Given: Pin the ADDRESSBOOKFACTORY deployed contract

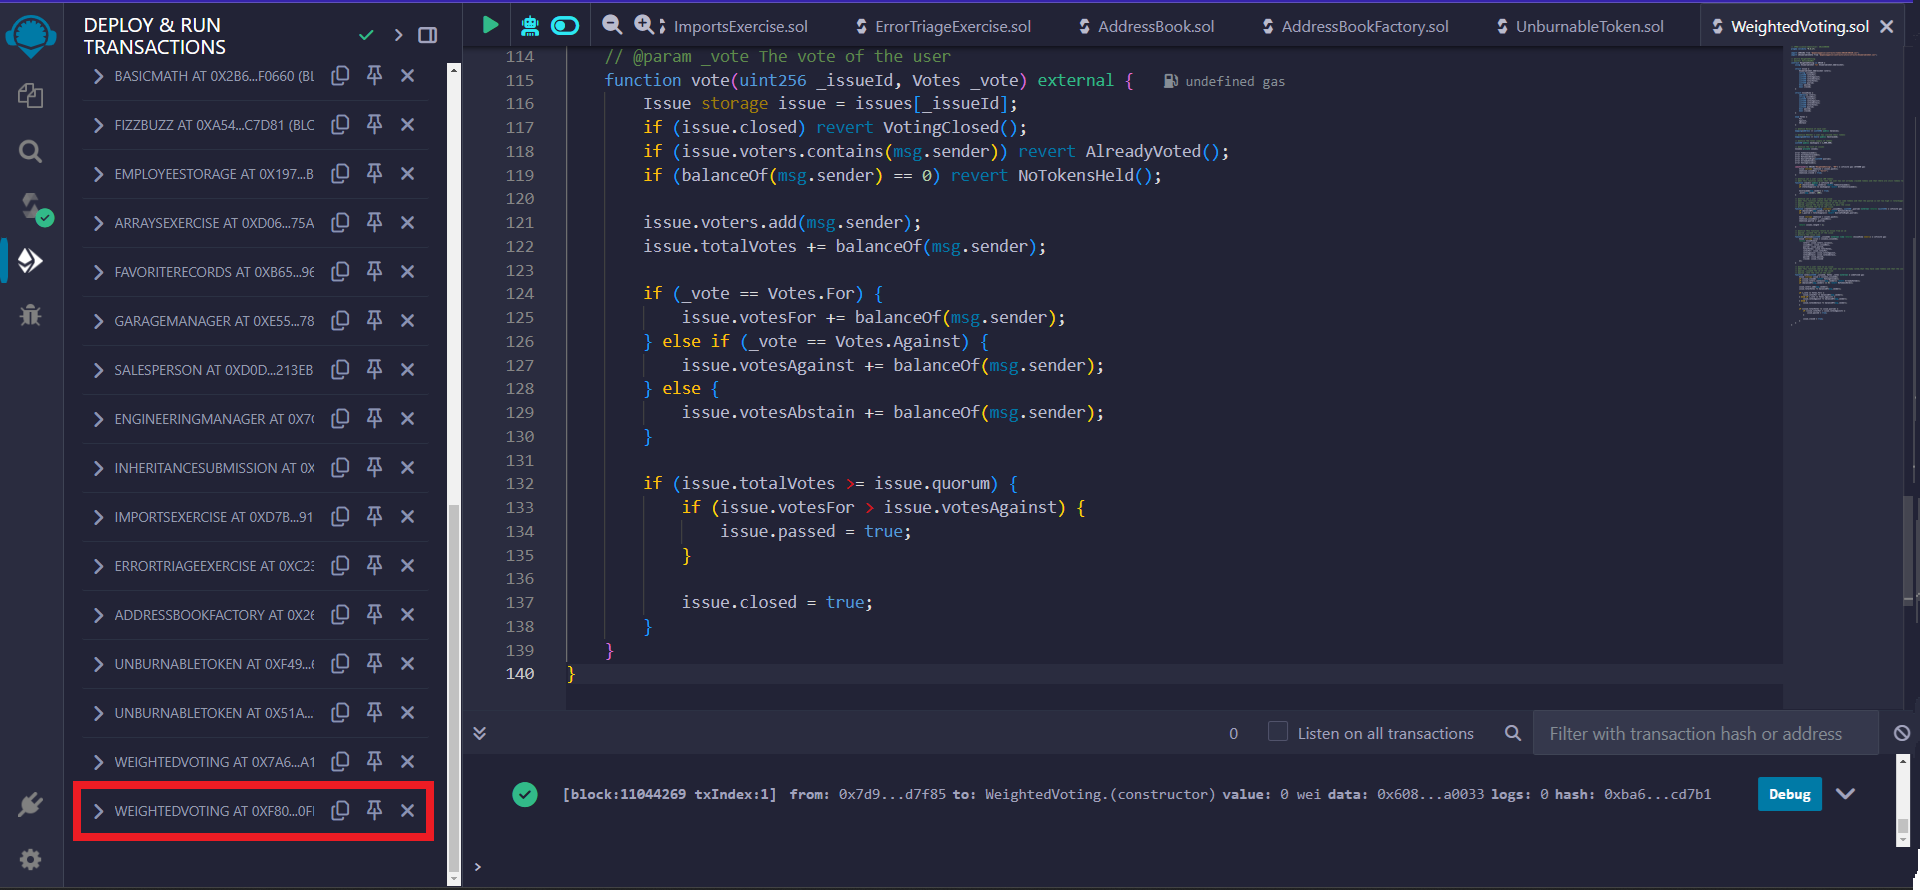Looking at the screenshot, I should [374, 614].
